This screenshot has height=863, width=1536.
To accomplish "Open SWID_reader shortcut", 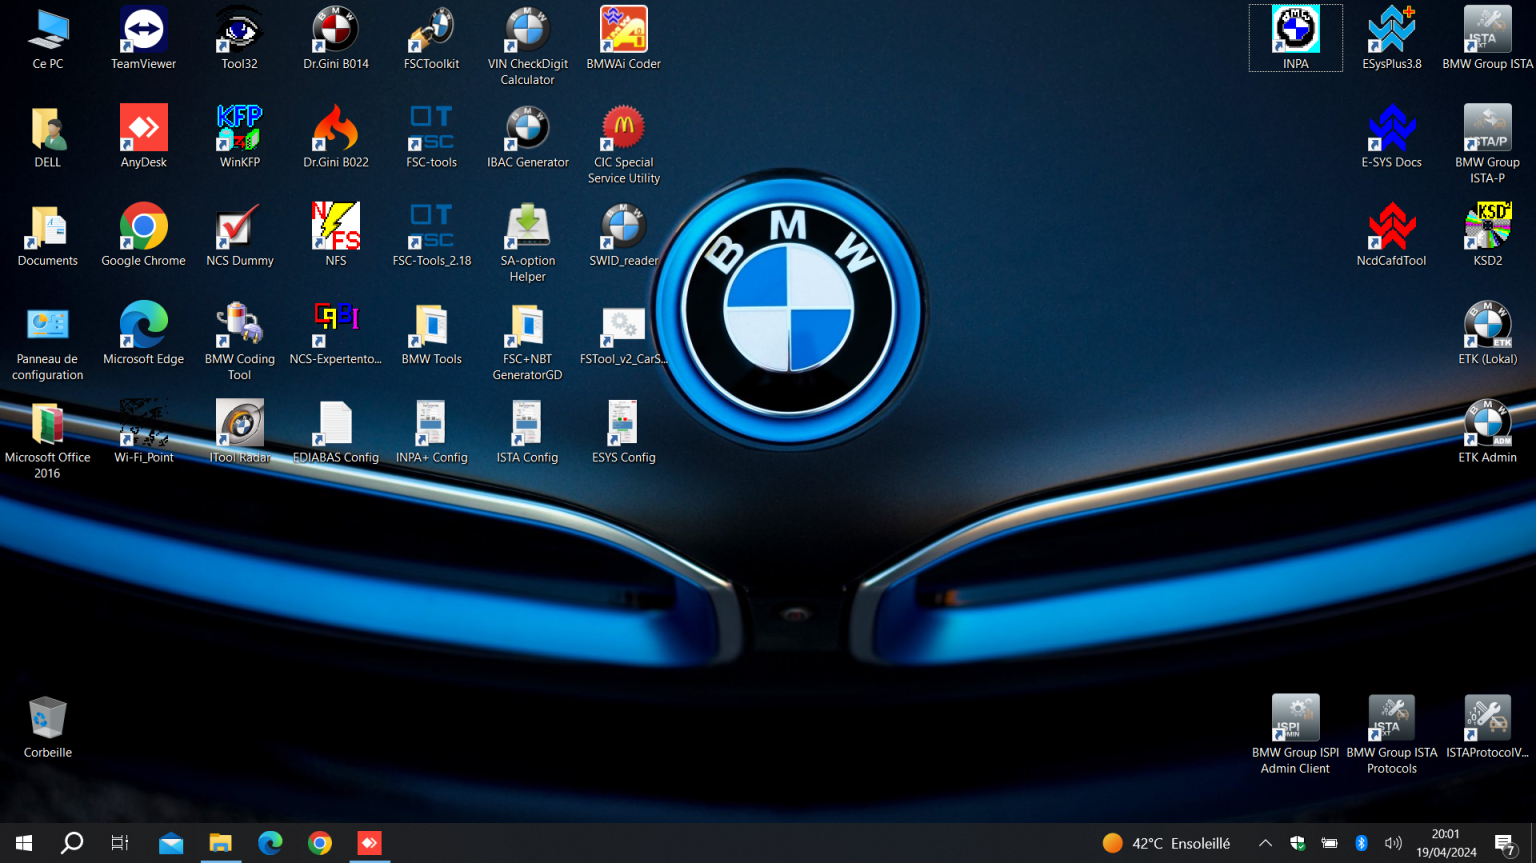I will pyautogui.click(x=623, y=234).
